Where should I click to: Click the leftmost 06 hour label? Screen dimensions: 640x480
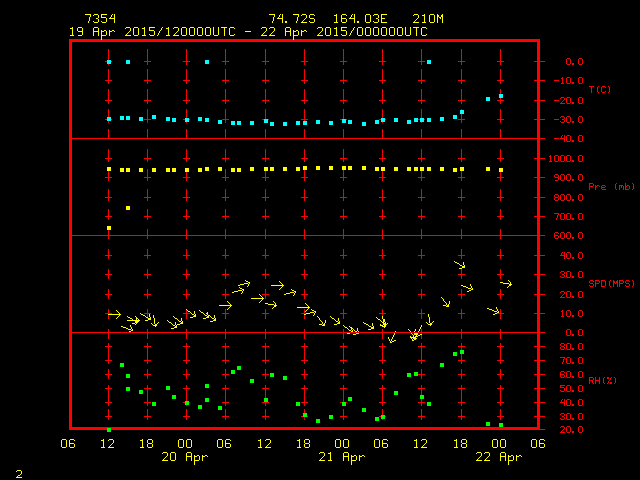pyautogui.click(x=70, y=444)
